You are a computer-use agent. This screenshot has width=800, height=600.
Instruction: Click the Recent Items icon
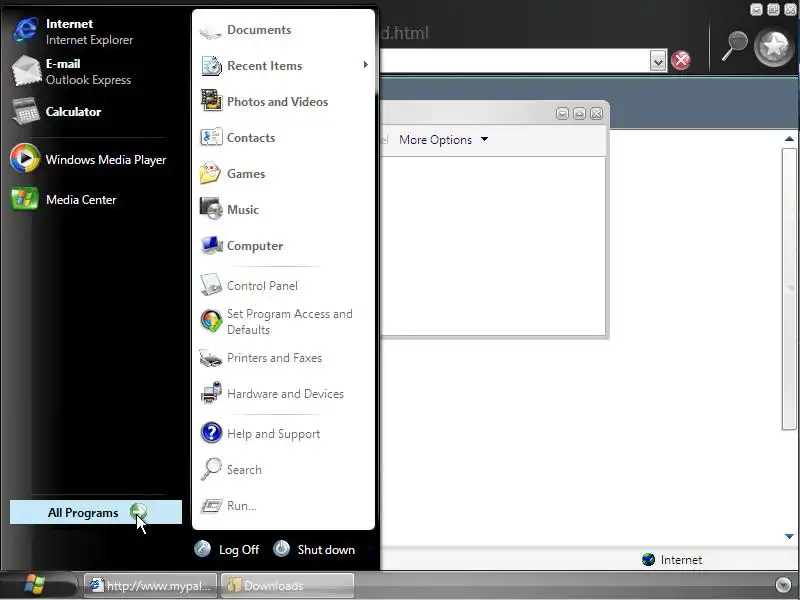point(211,66)
